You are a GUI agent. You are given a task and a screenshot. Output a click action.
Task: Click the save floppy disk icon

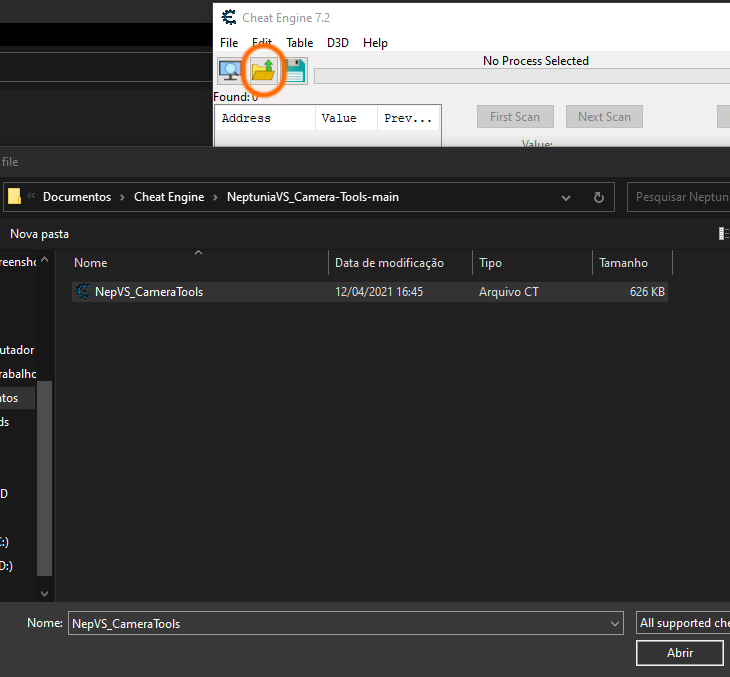click(x=295, y=71)
